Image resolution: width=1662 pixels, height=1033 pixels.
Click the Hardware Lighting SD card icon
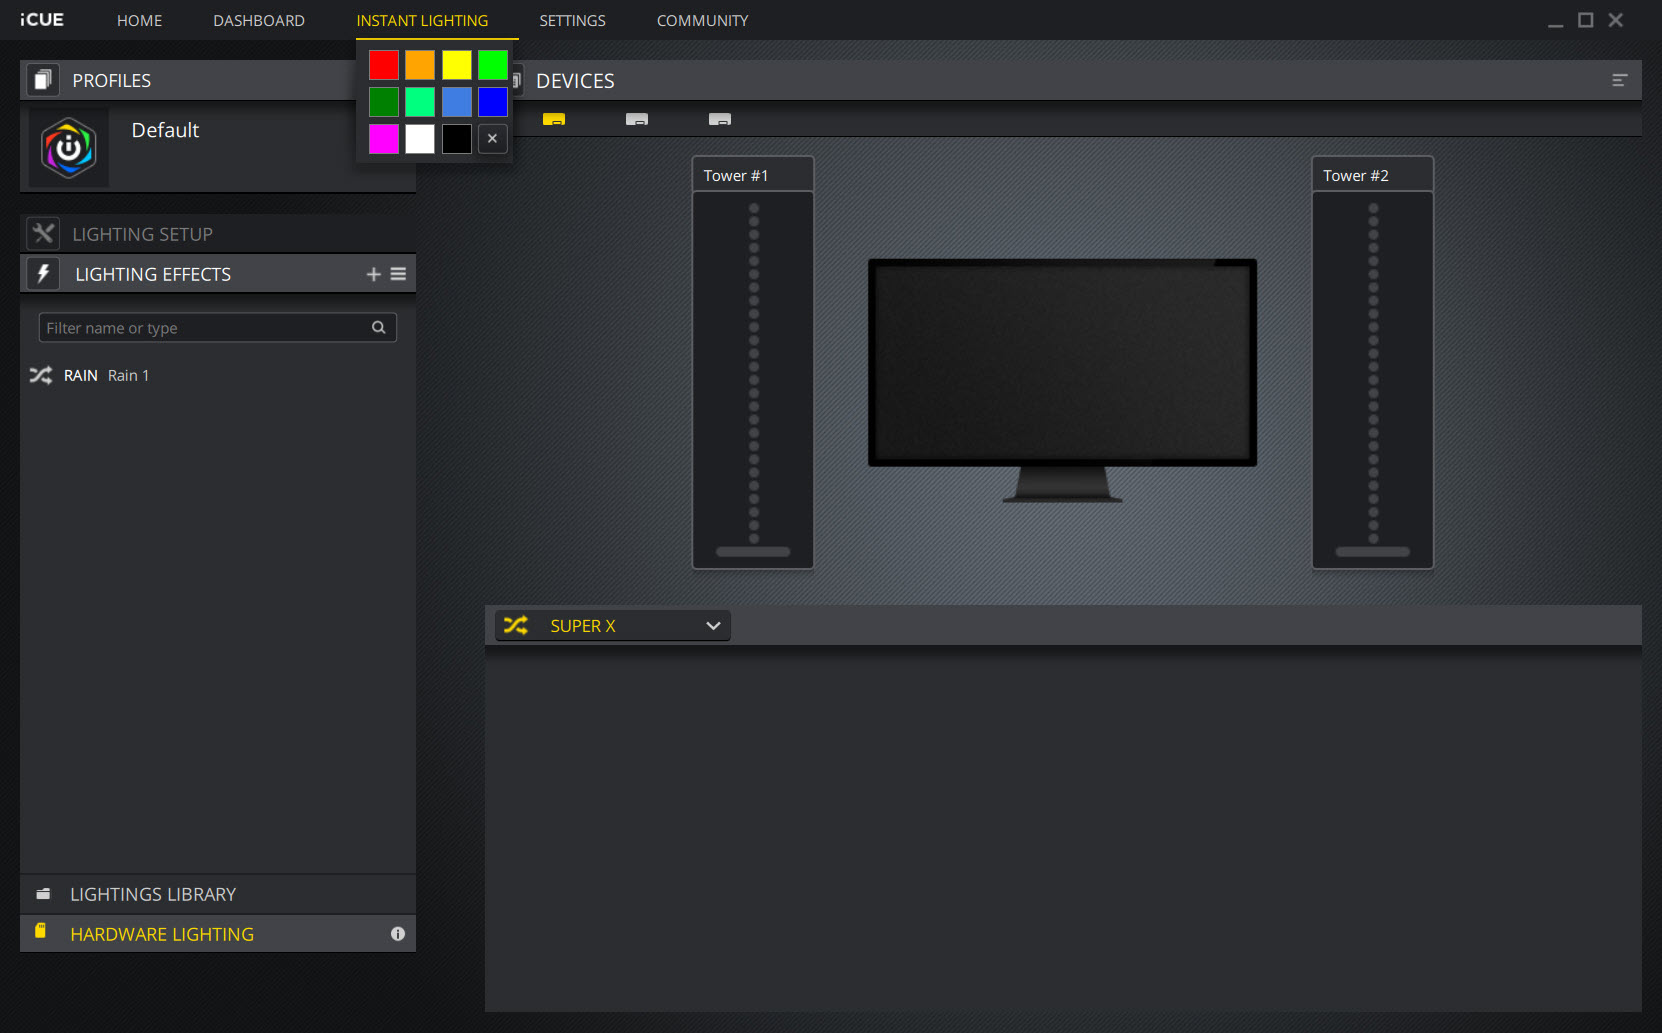(41, 931)
